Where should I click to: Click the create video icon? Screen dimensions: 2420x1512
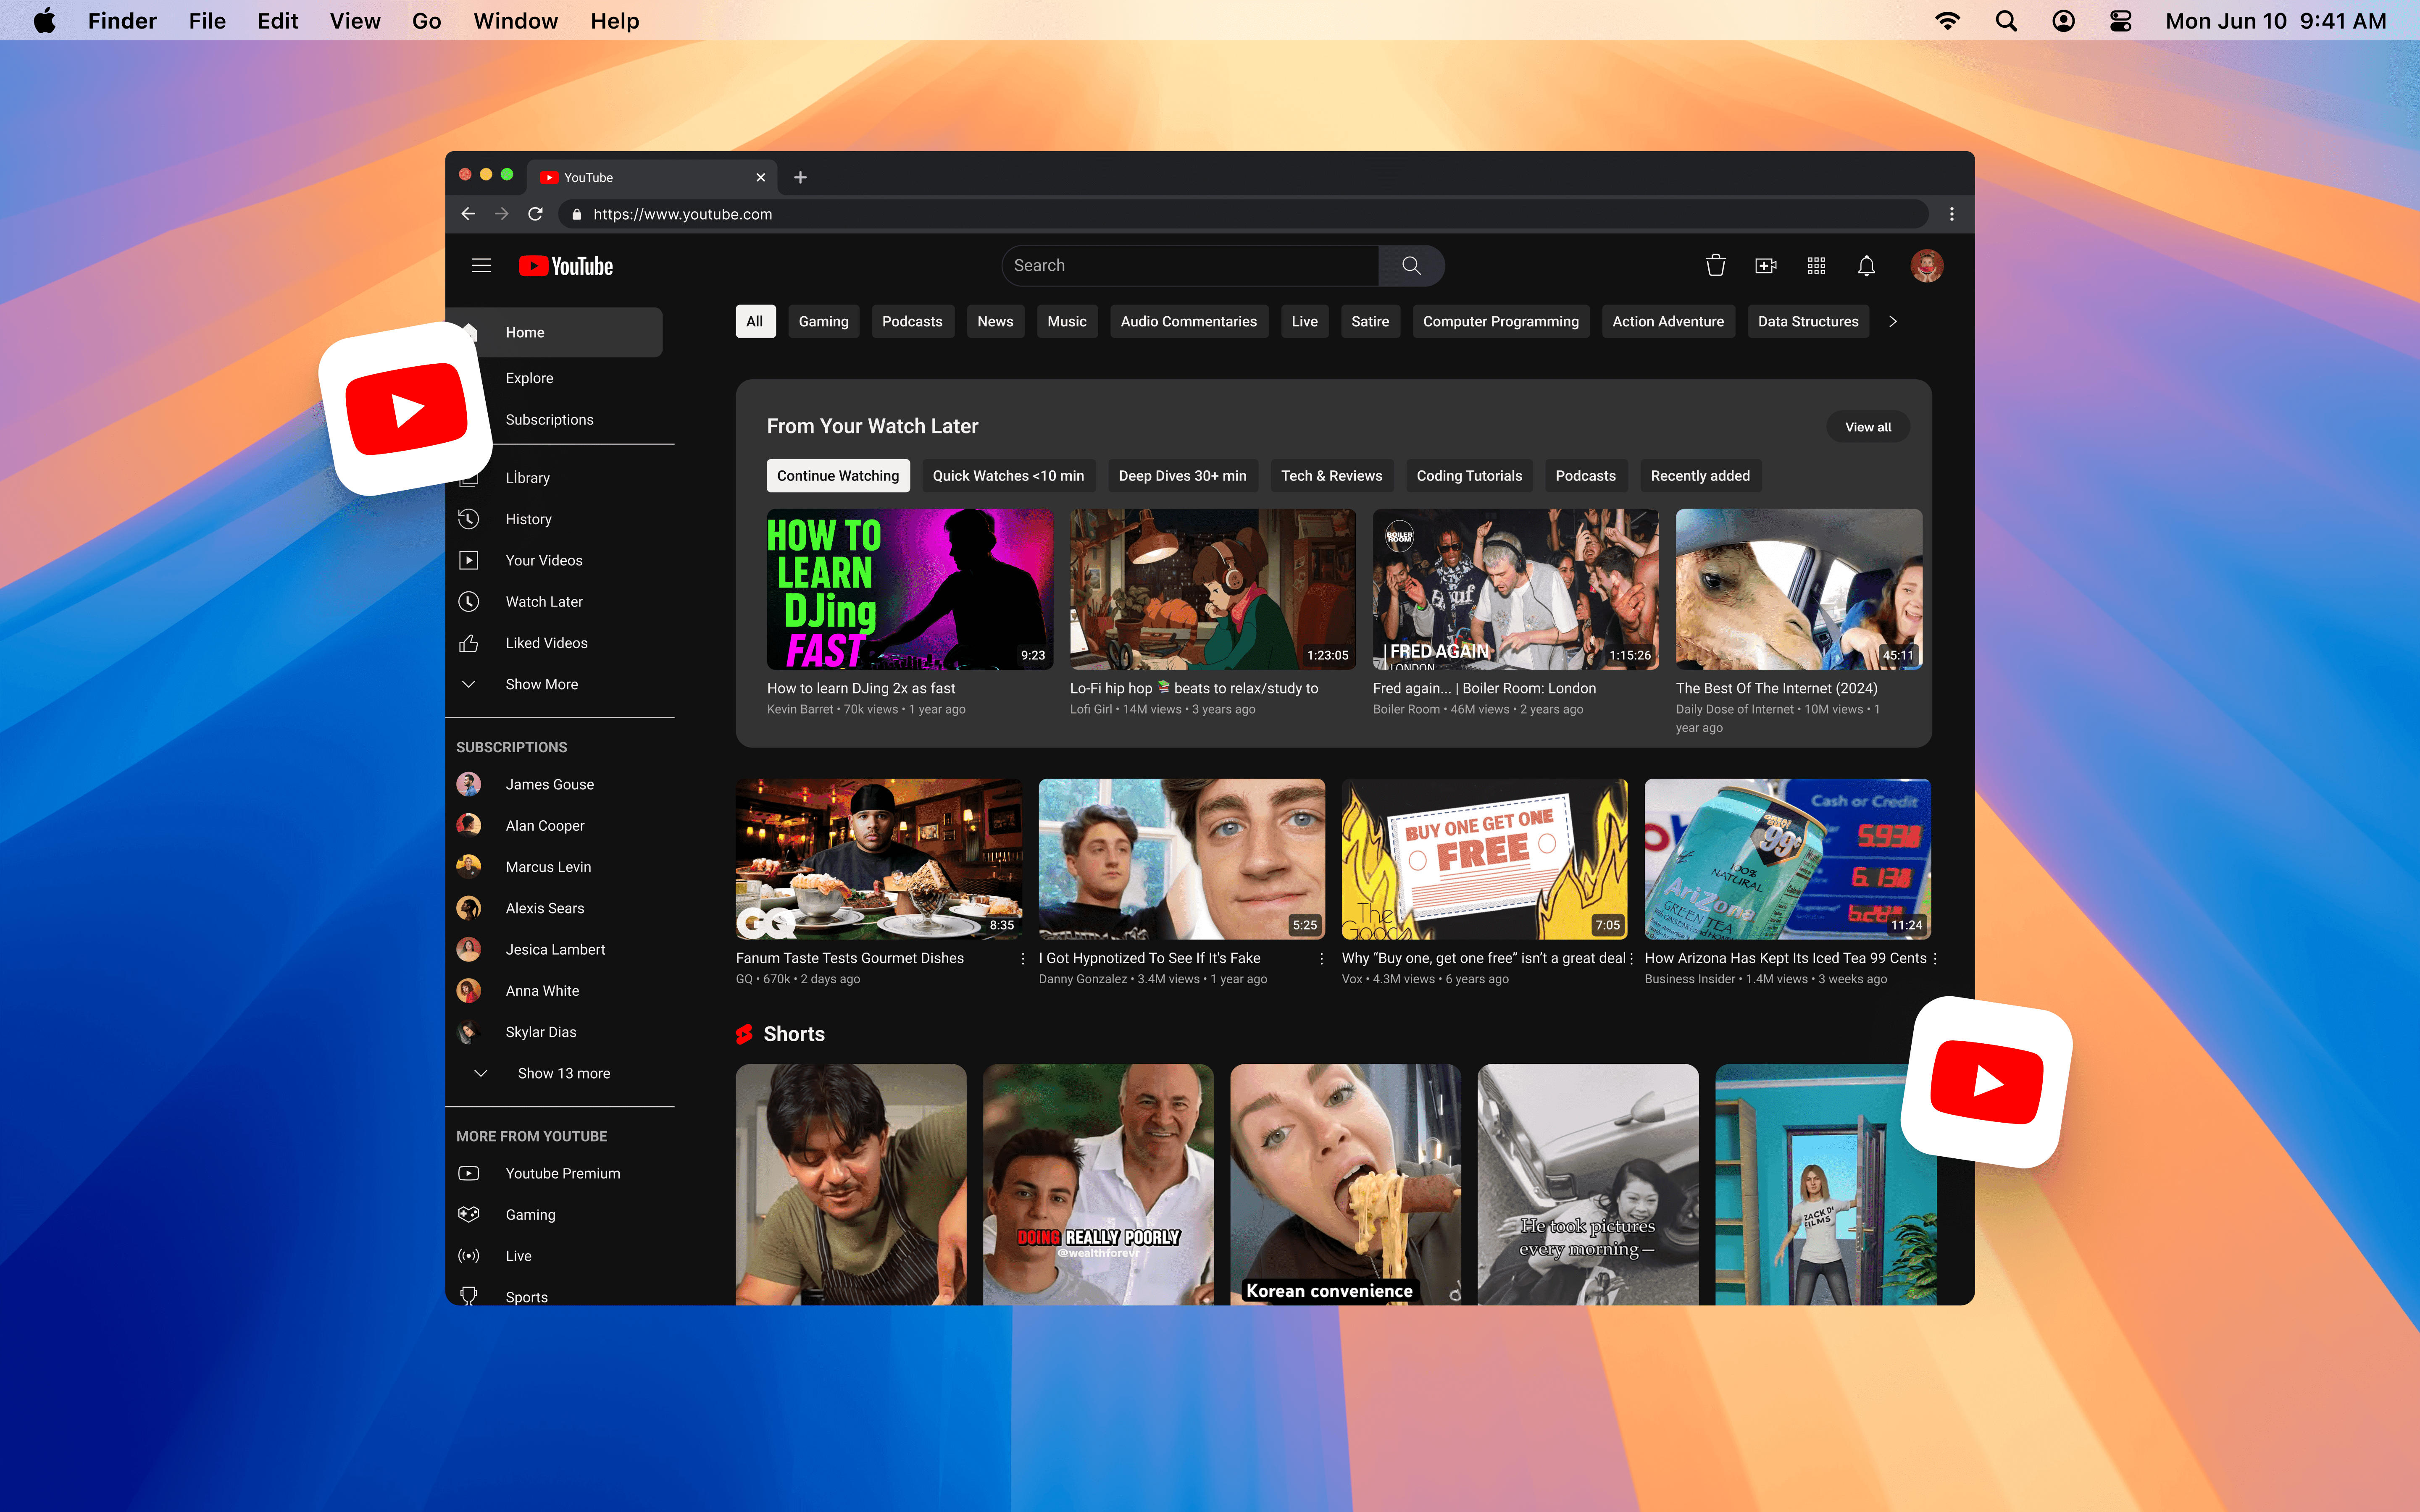pyautogui.click(x=1766, y=265)
